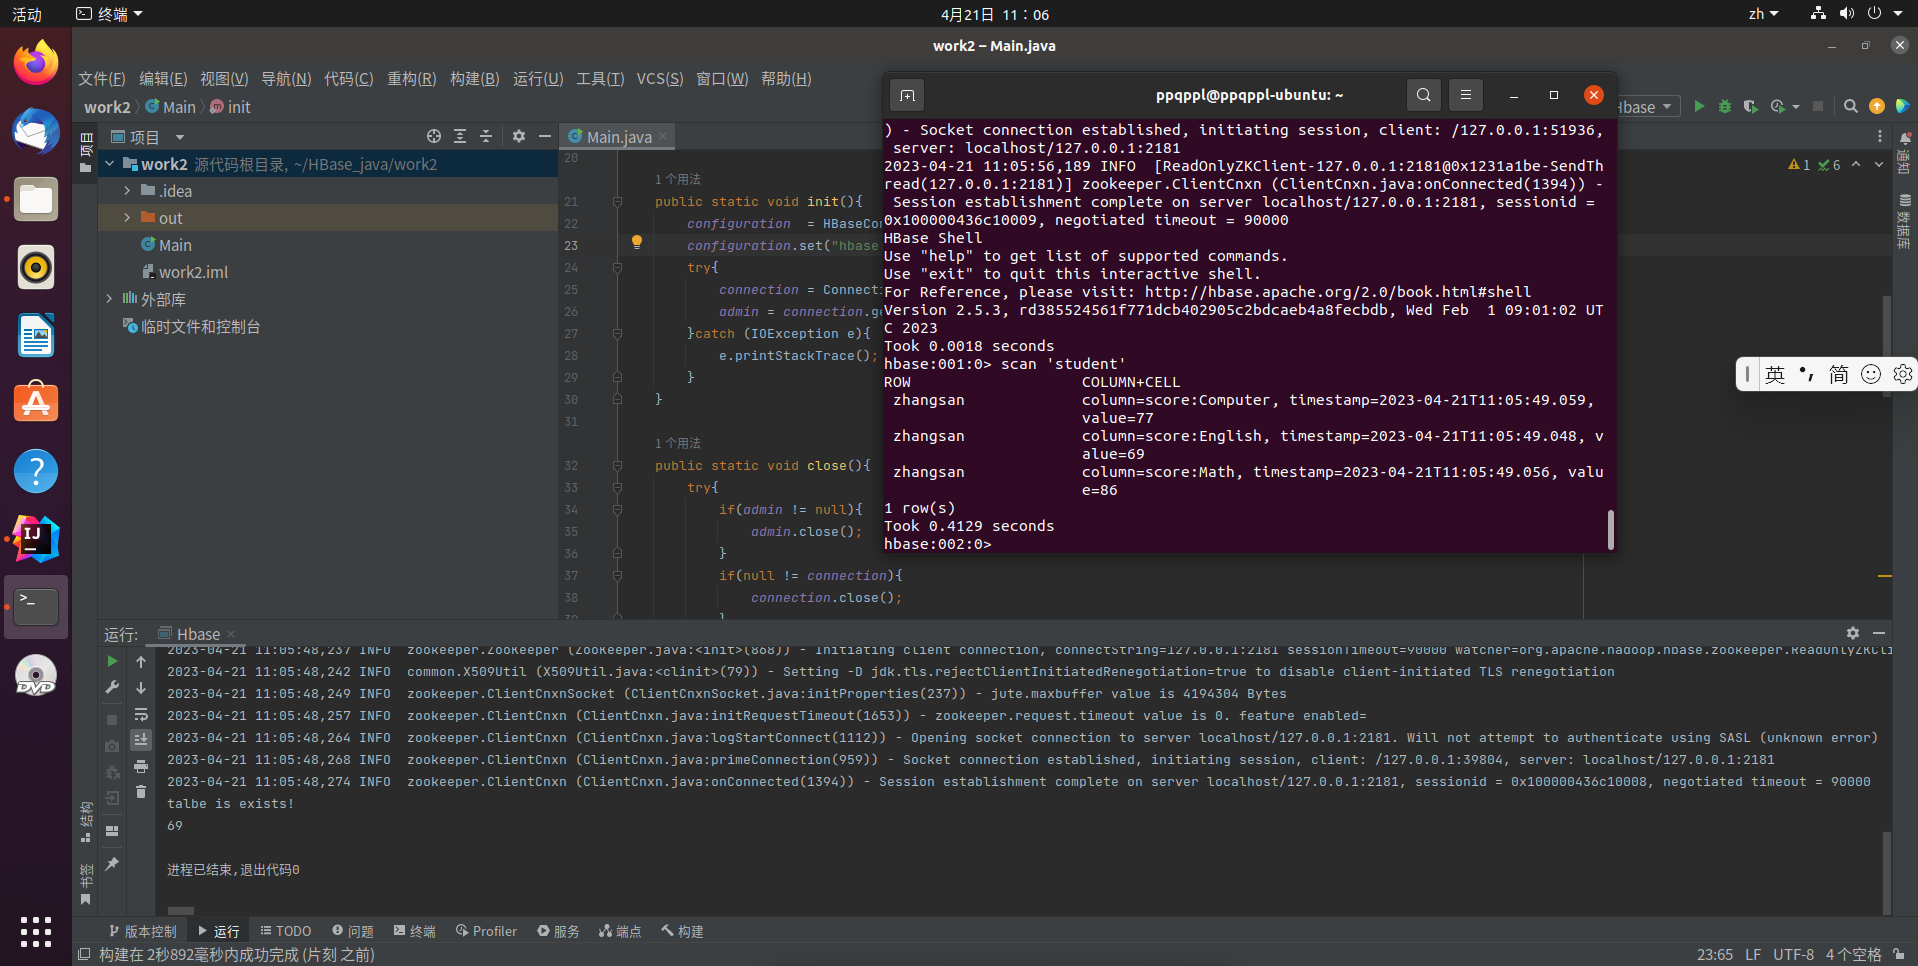Toggle simplified Chinese on the input method bar

[x=1839, y=374]
